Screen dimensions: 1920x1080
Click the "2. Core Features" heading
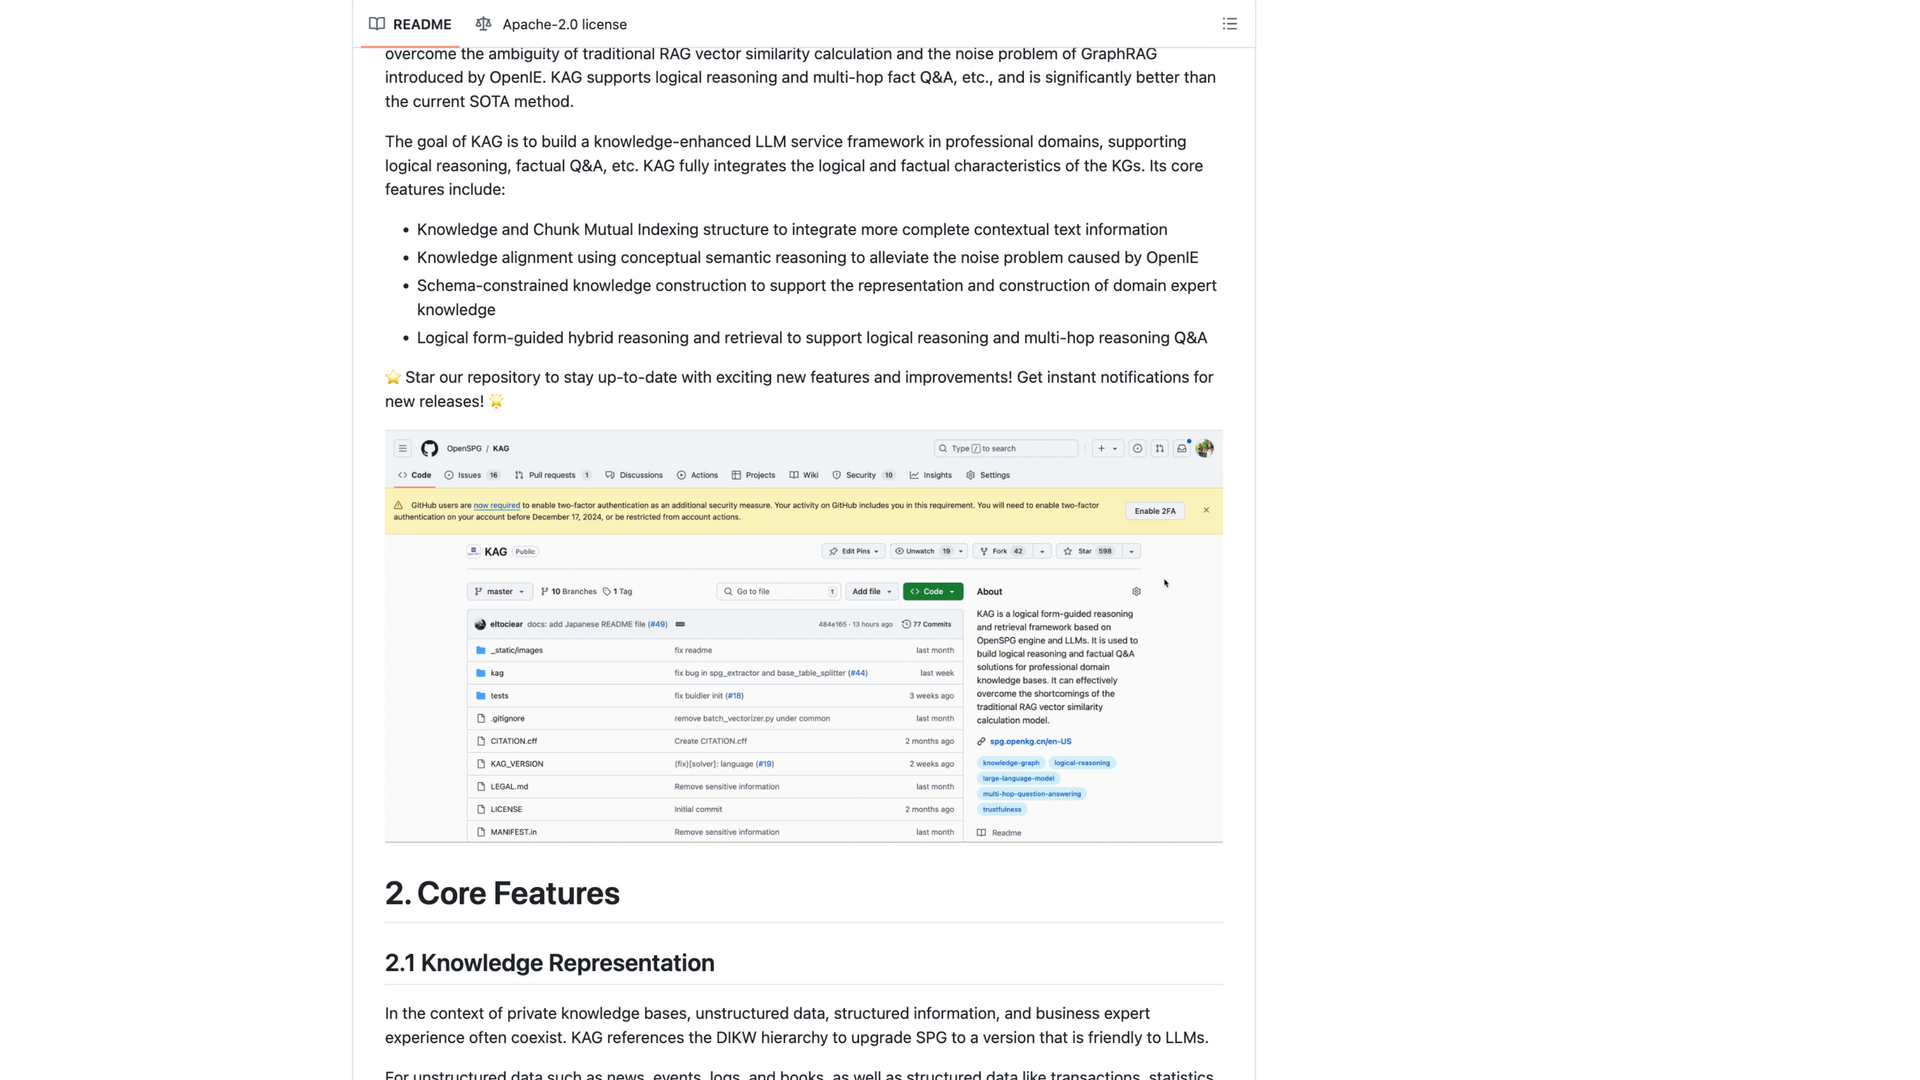coord(502,893)
